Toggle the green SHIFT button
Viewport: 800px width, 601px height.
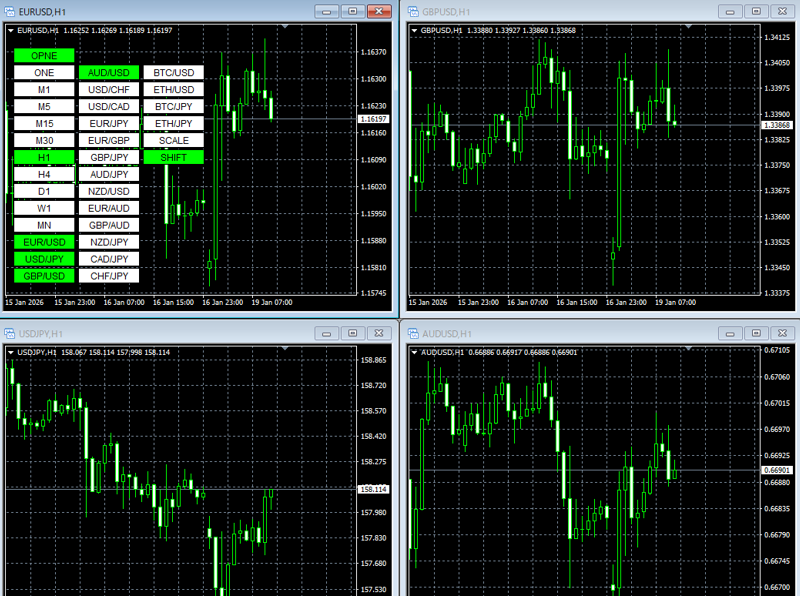point(173,157)
